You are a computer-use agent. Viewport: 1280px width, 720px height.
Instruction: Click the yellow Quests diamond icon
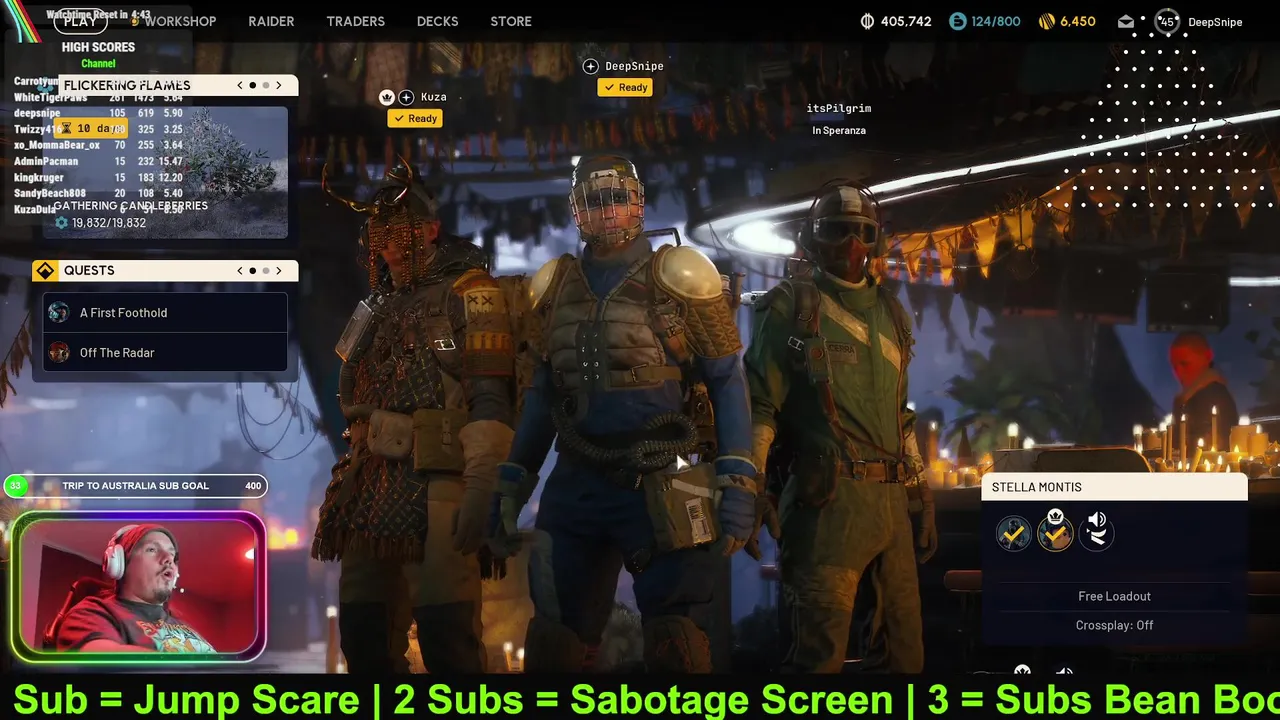[45, 270]
